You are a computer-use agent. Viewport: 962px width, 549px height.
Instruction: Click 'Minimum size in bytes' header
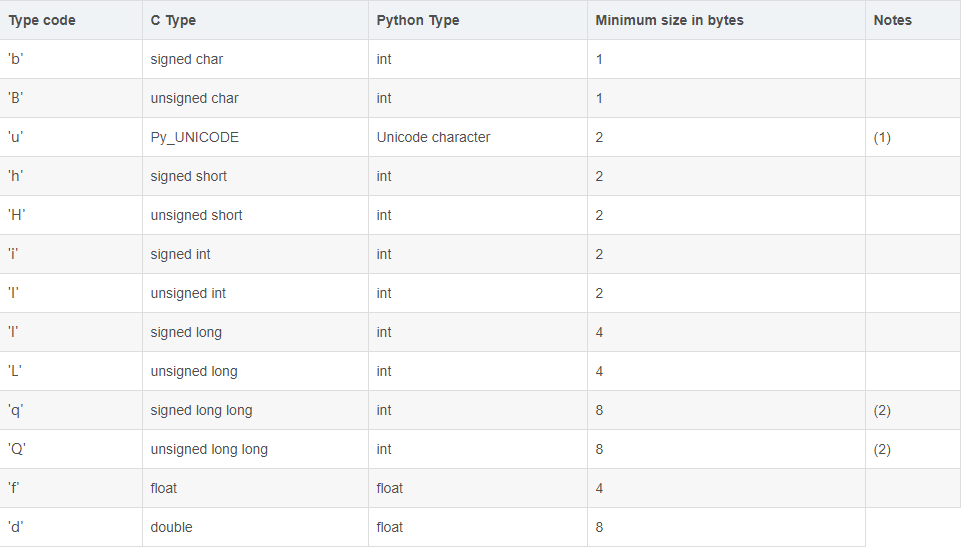coord(669,20)
